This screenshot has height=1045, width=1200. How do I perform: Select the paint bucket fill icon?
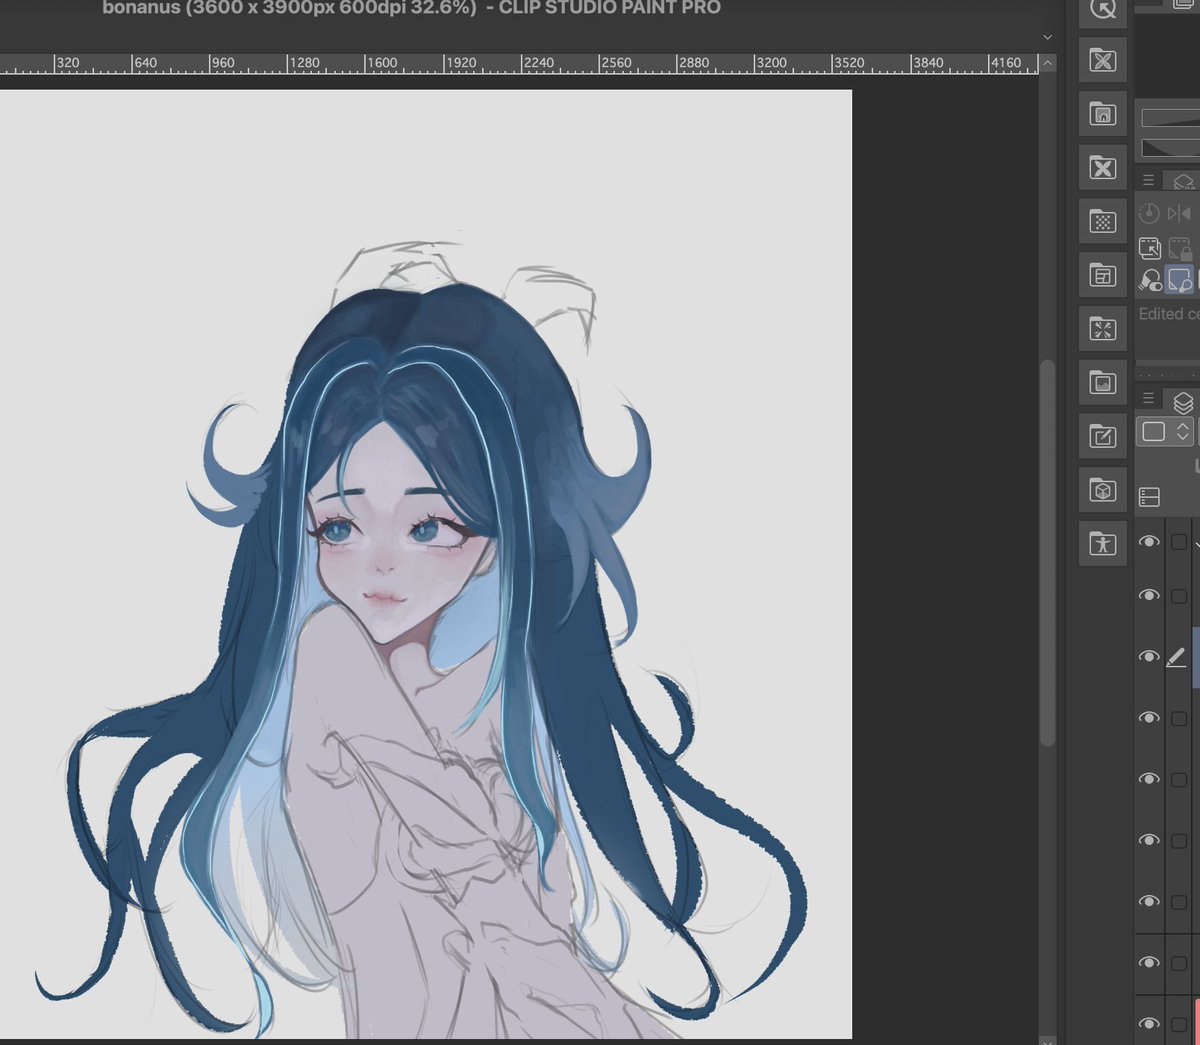click(x=1150, y=281)
